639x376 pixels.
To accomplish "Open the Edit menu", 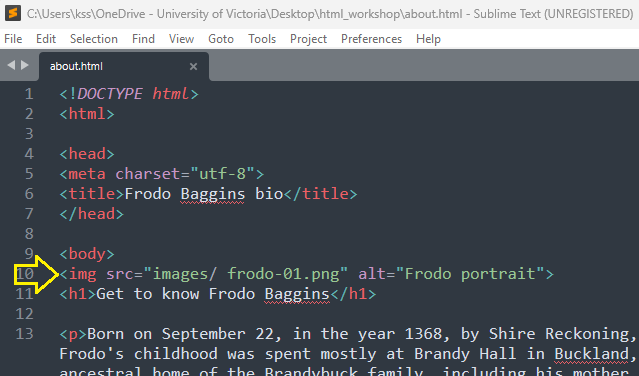I will pos(46,39).
